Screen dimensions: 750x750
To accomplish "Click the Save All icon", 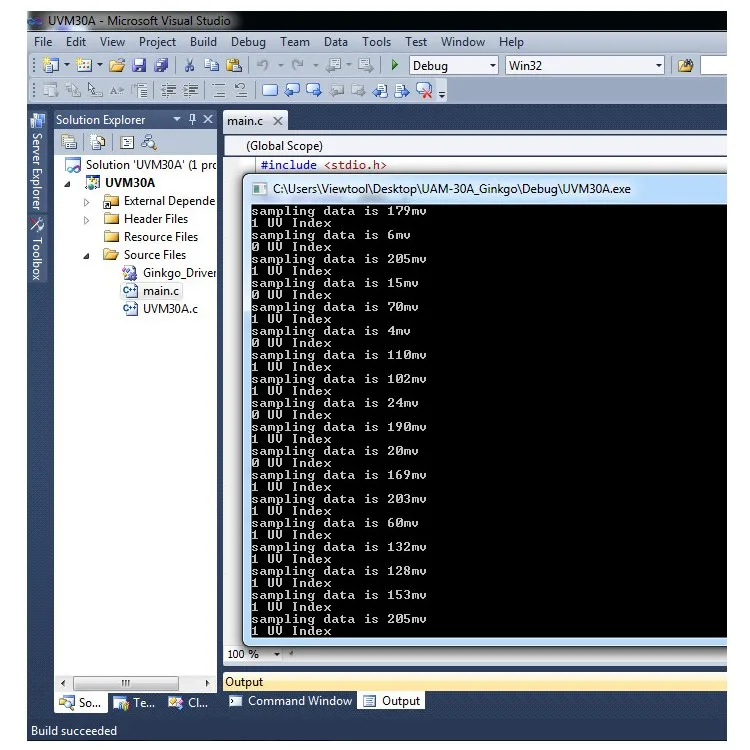I will pyautogui.click(x=161, y=65).
